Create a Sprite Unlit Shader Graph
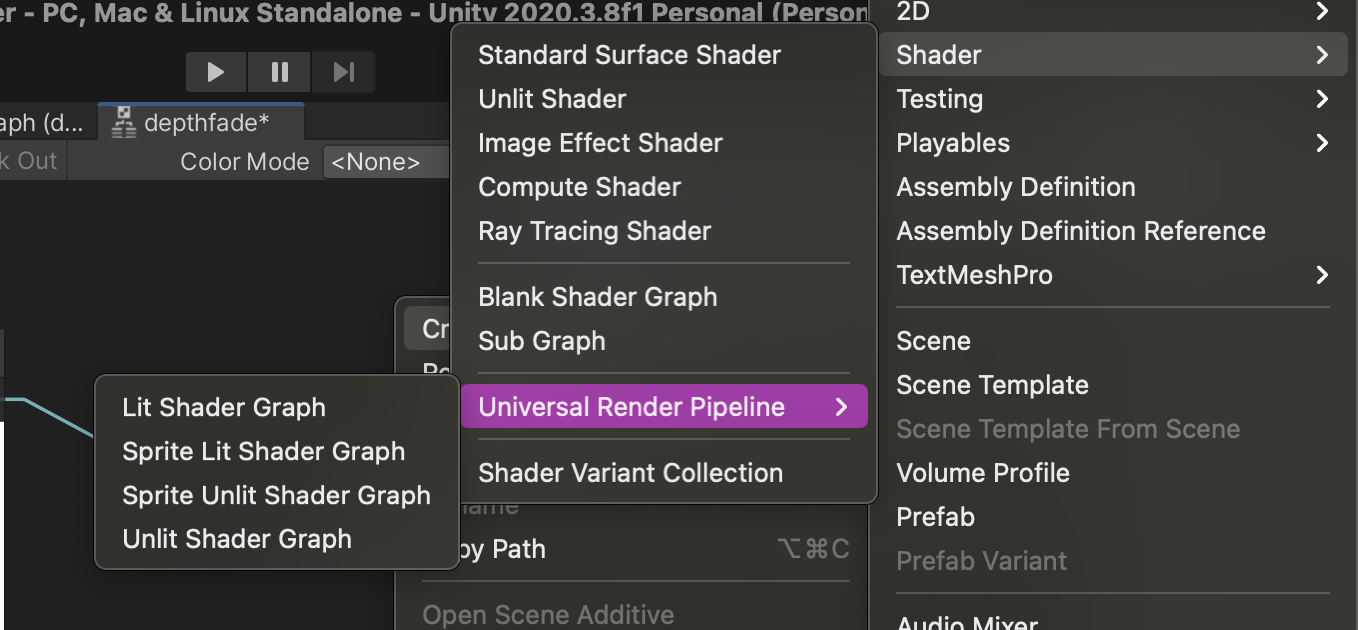1358x630 pixels. 276,495
